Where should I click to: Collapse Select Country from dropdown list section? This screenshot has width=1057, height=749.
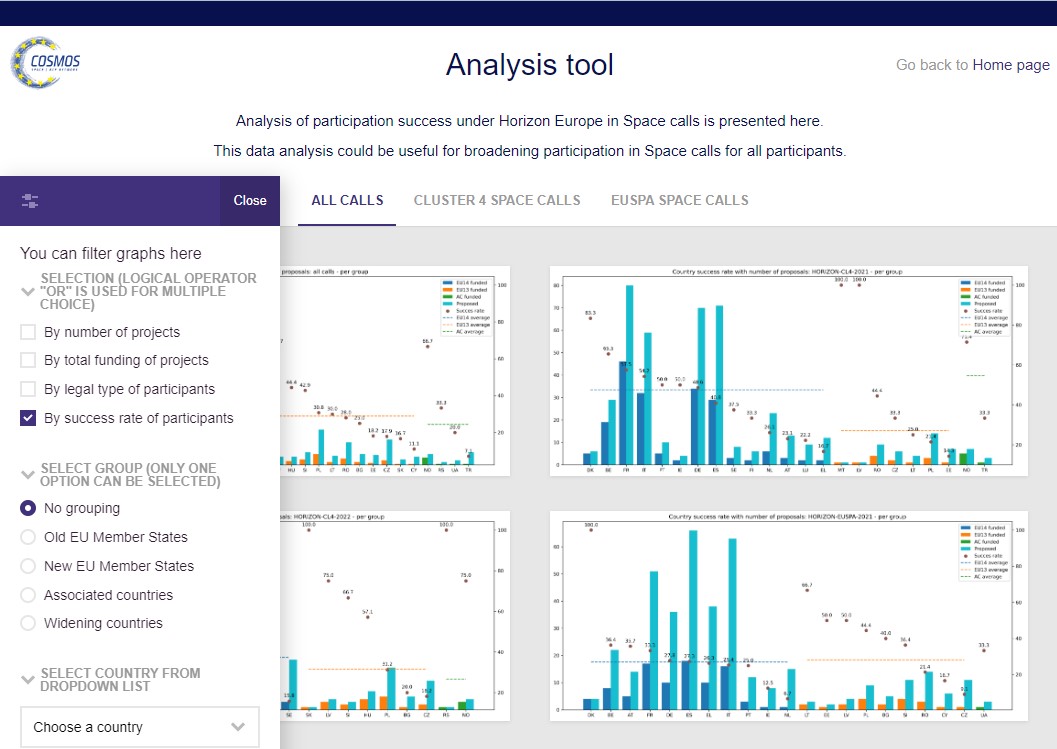(28, 680)
